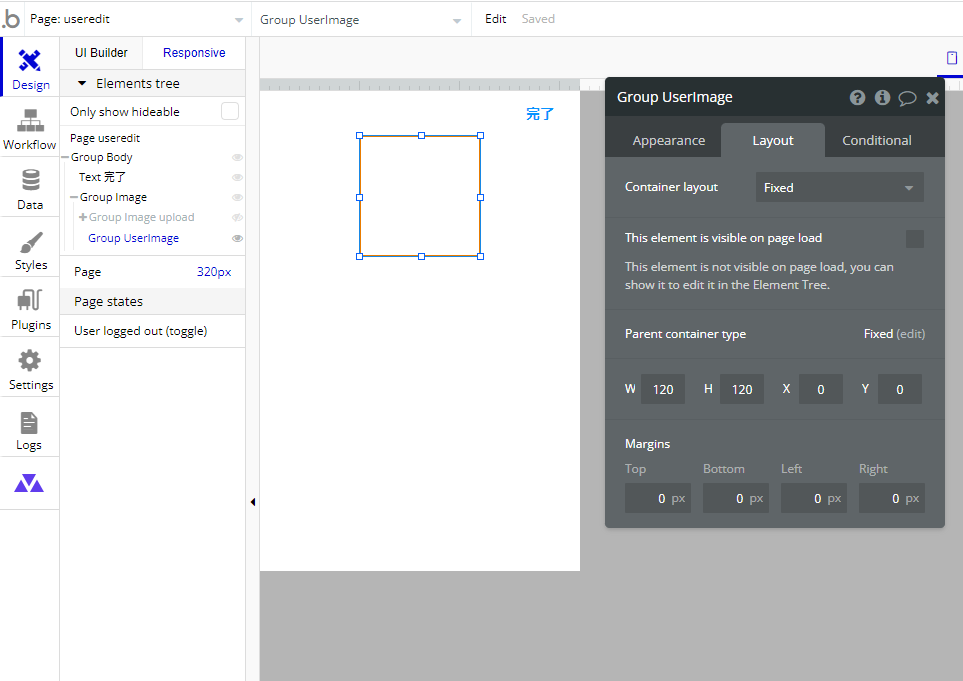Click the Bubble logo icon
963x681 pixels.
tap(11, 19)
